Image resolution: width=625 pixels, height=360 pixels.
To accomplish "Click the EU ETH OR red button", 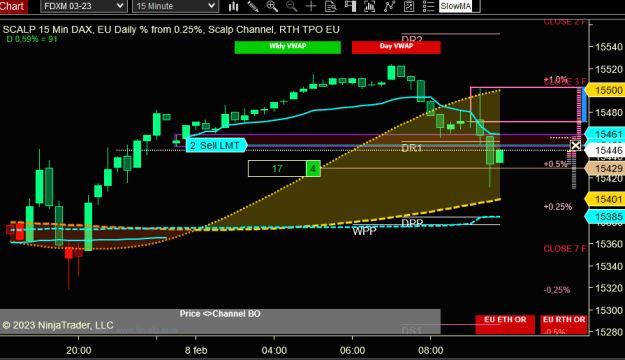I will pos(505,324).
